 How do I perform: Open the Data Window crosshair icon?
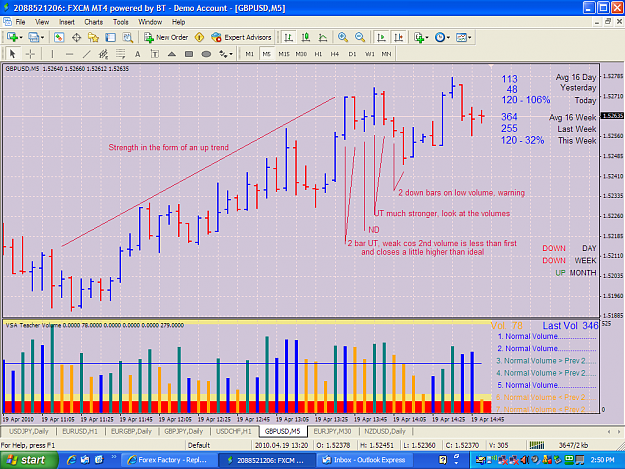(x=76, y=37)
